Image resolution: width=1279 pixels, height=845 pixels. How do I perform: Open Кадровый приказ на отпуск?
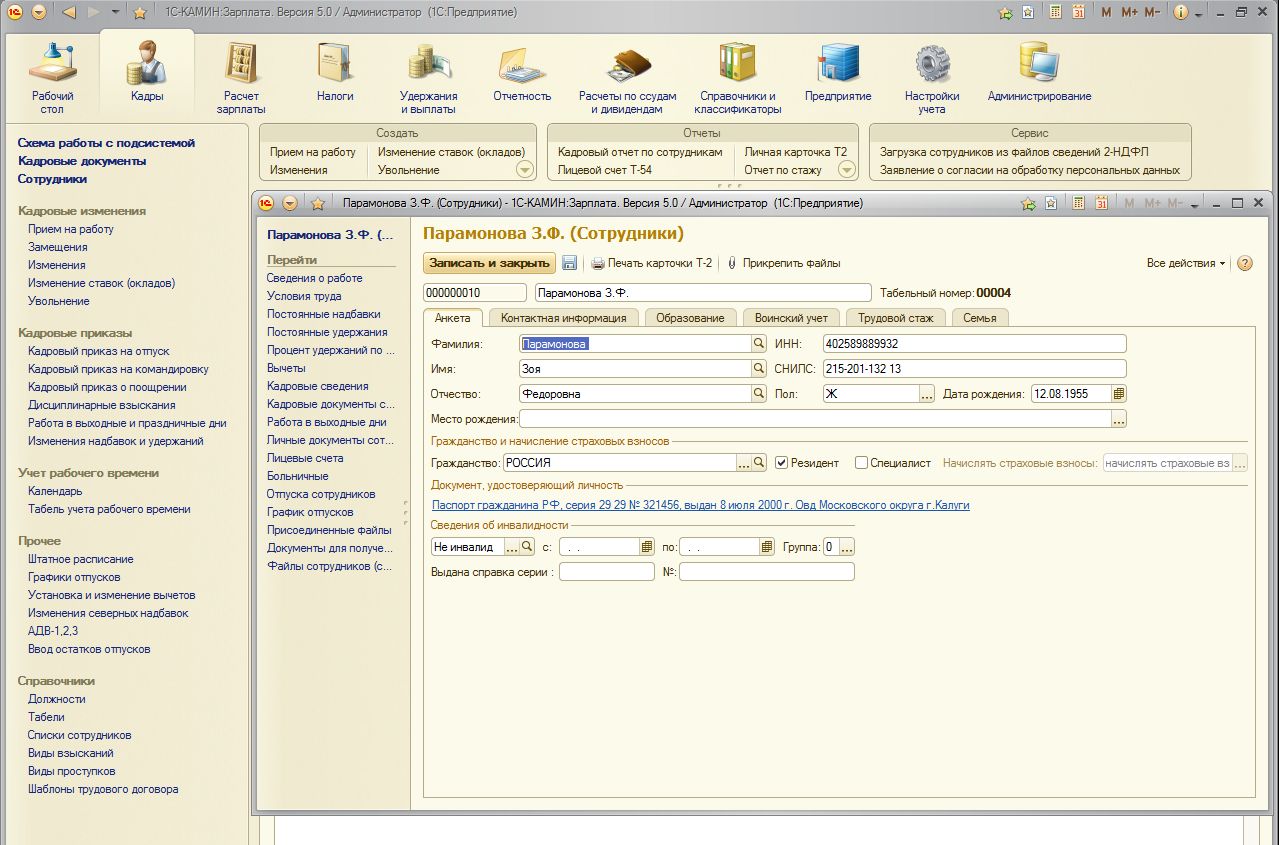pyautogui.click(x=99, y=351)
